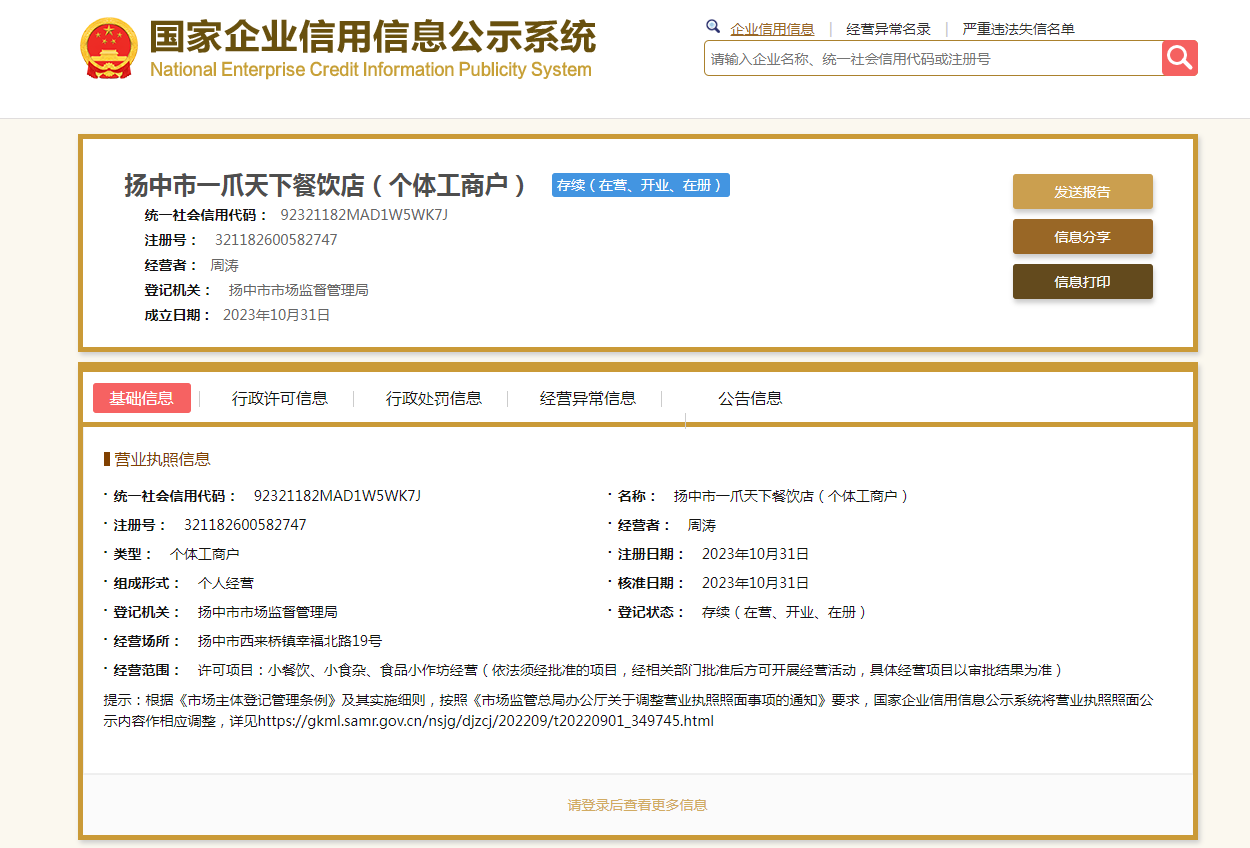Select the 企业信用信息 search category
The width and height of the screenshot is (1250, 848).
772,29
